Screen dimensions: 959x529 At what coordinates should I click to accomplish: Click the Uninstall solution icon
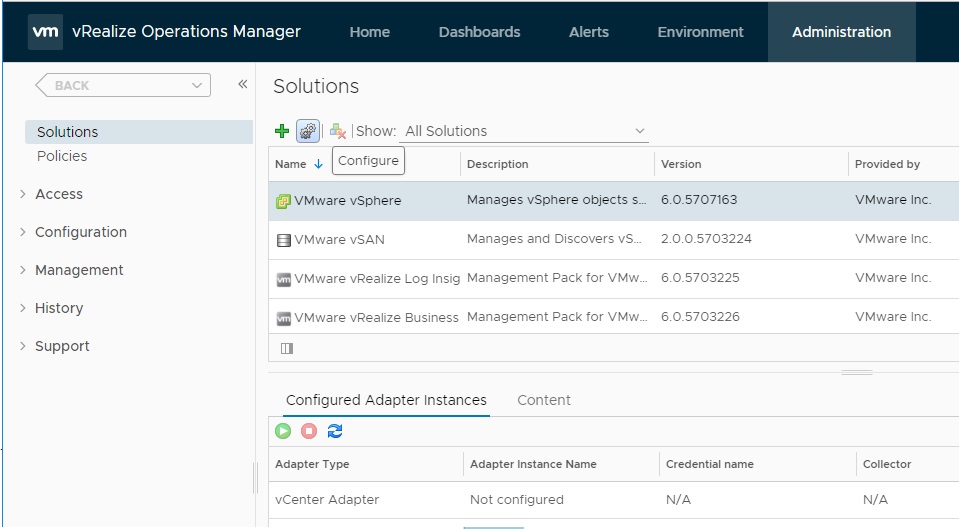(x=338, y=131)
